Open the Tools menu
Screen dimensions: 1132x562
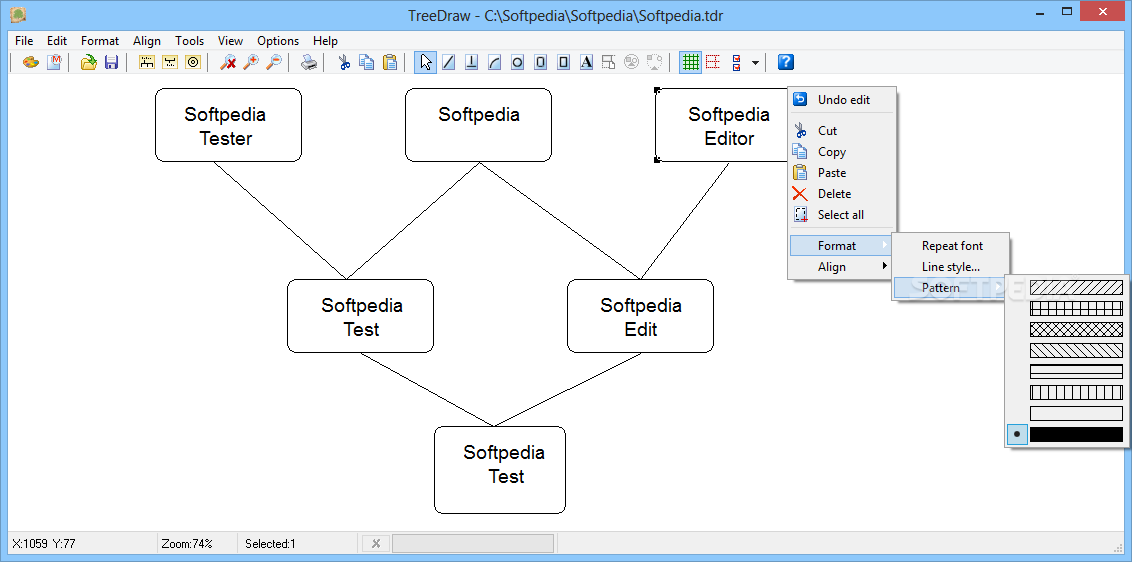[x=189, y=40]
